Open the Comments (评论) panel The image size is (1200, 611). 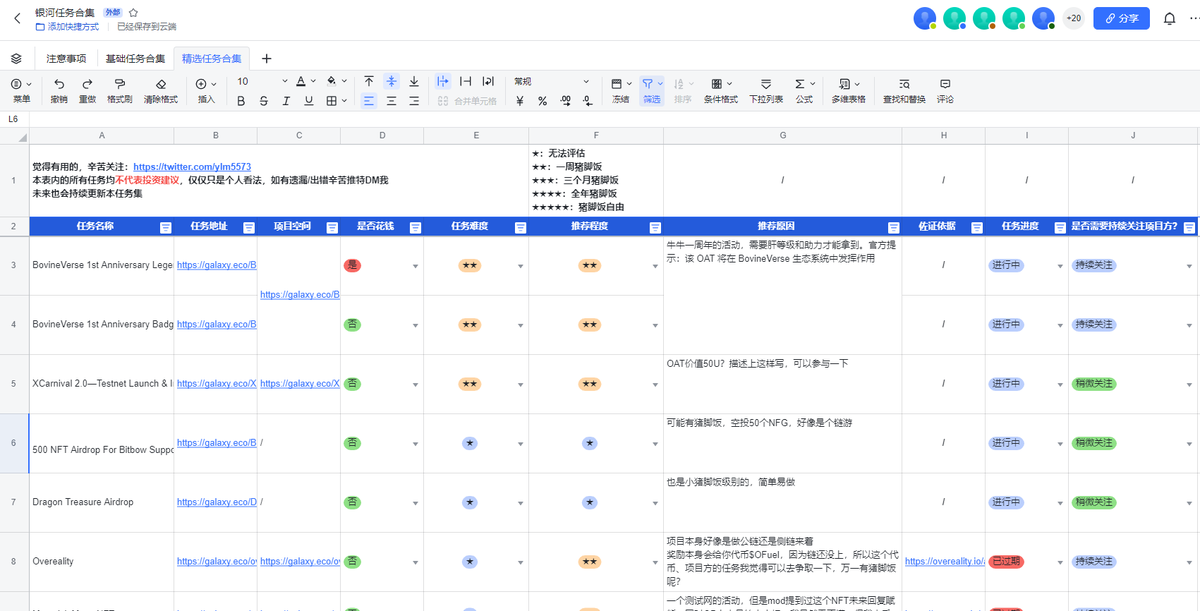point(945,90)
